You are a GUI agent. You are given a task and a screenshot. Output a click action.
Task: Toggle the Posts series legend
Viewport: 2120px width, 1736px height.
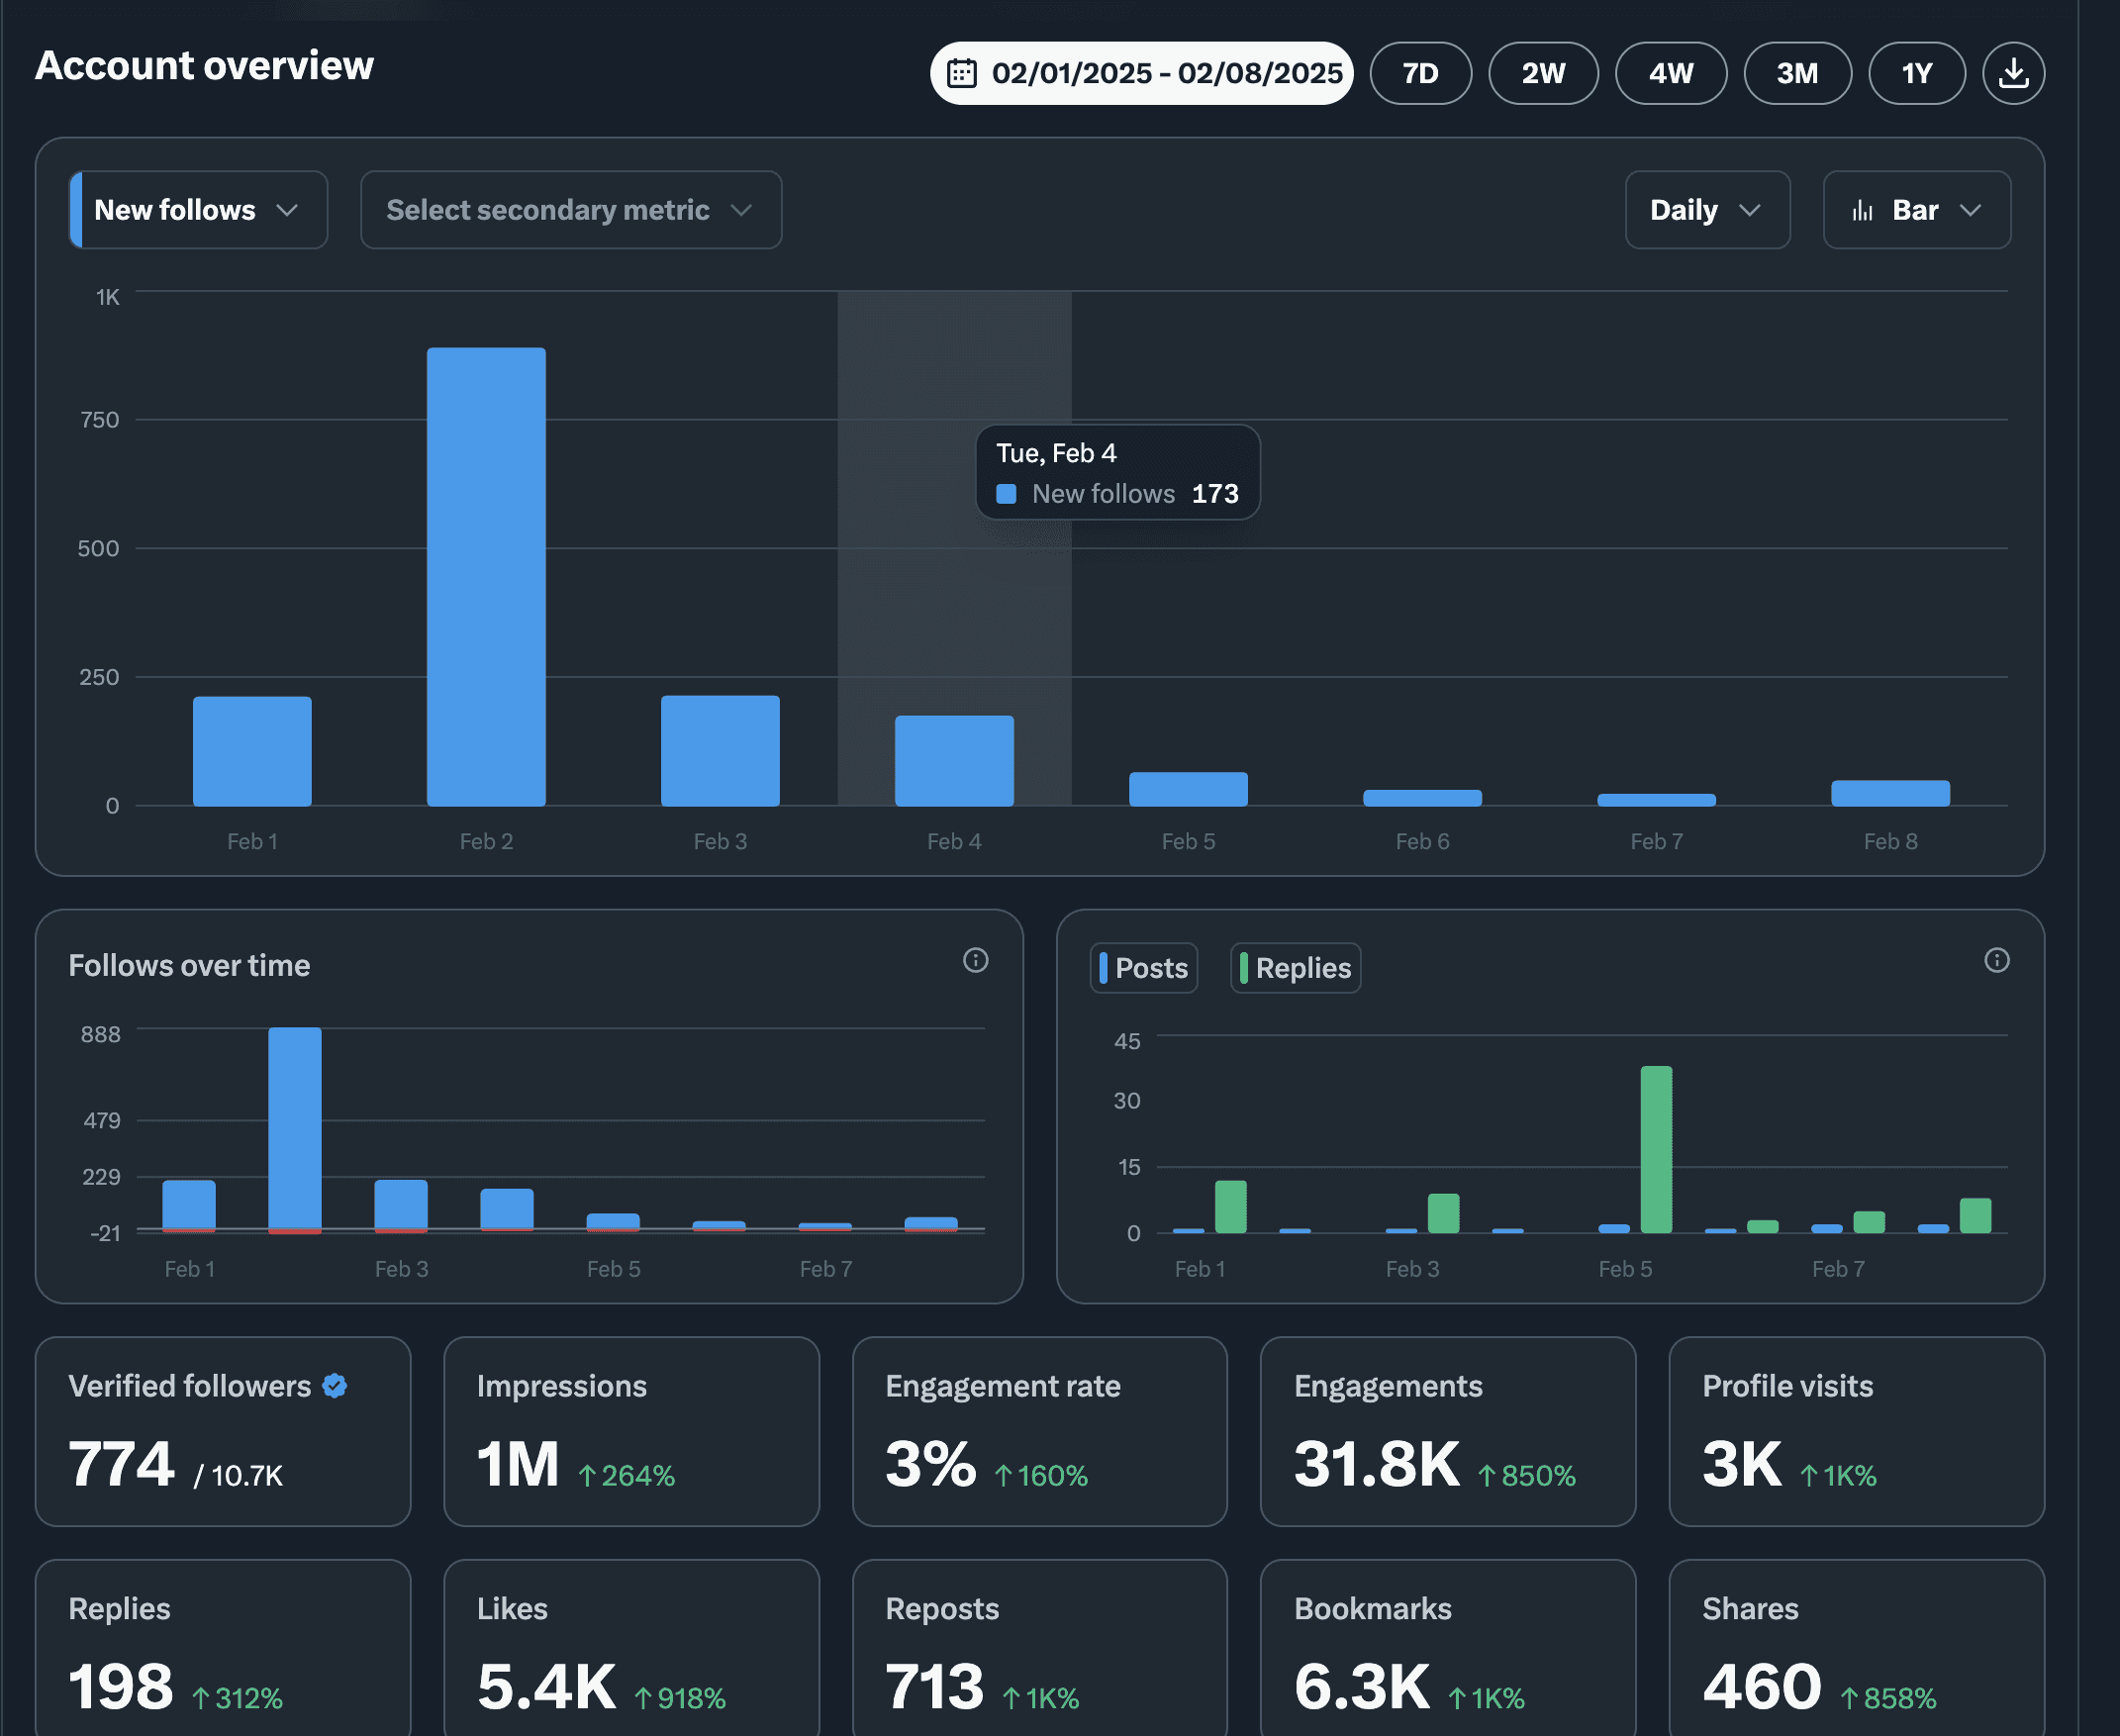[1143, 968]
